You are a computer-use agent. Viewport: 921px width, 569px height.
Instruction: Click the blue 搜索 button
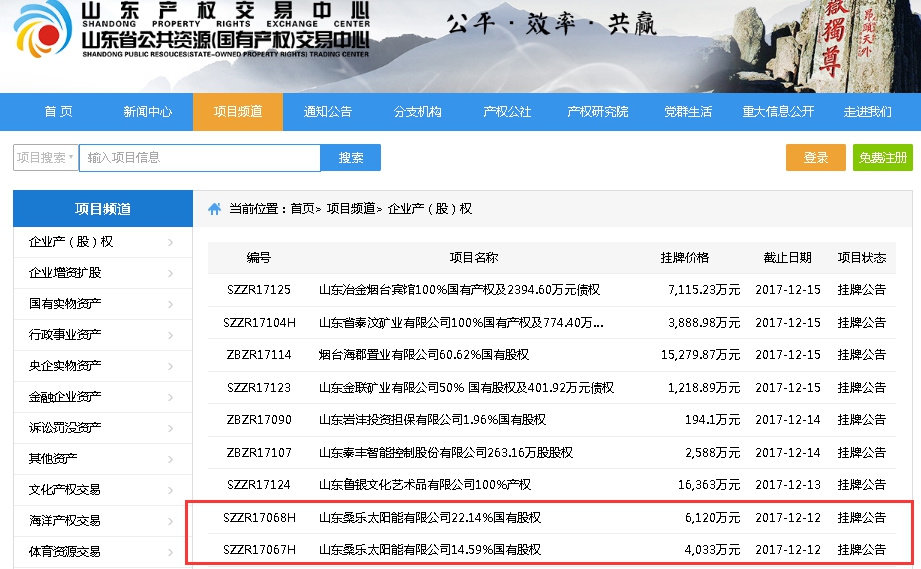coord(351,157)
